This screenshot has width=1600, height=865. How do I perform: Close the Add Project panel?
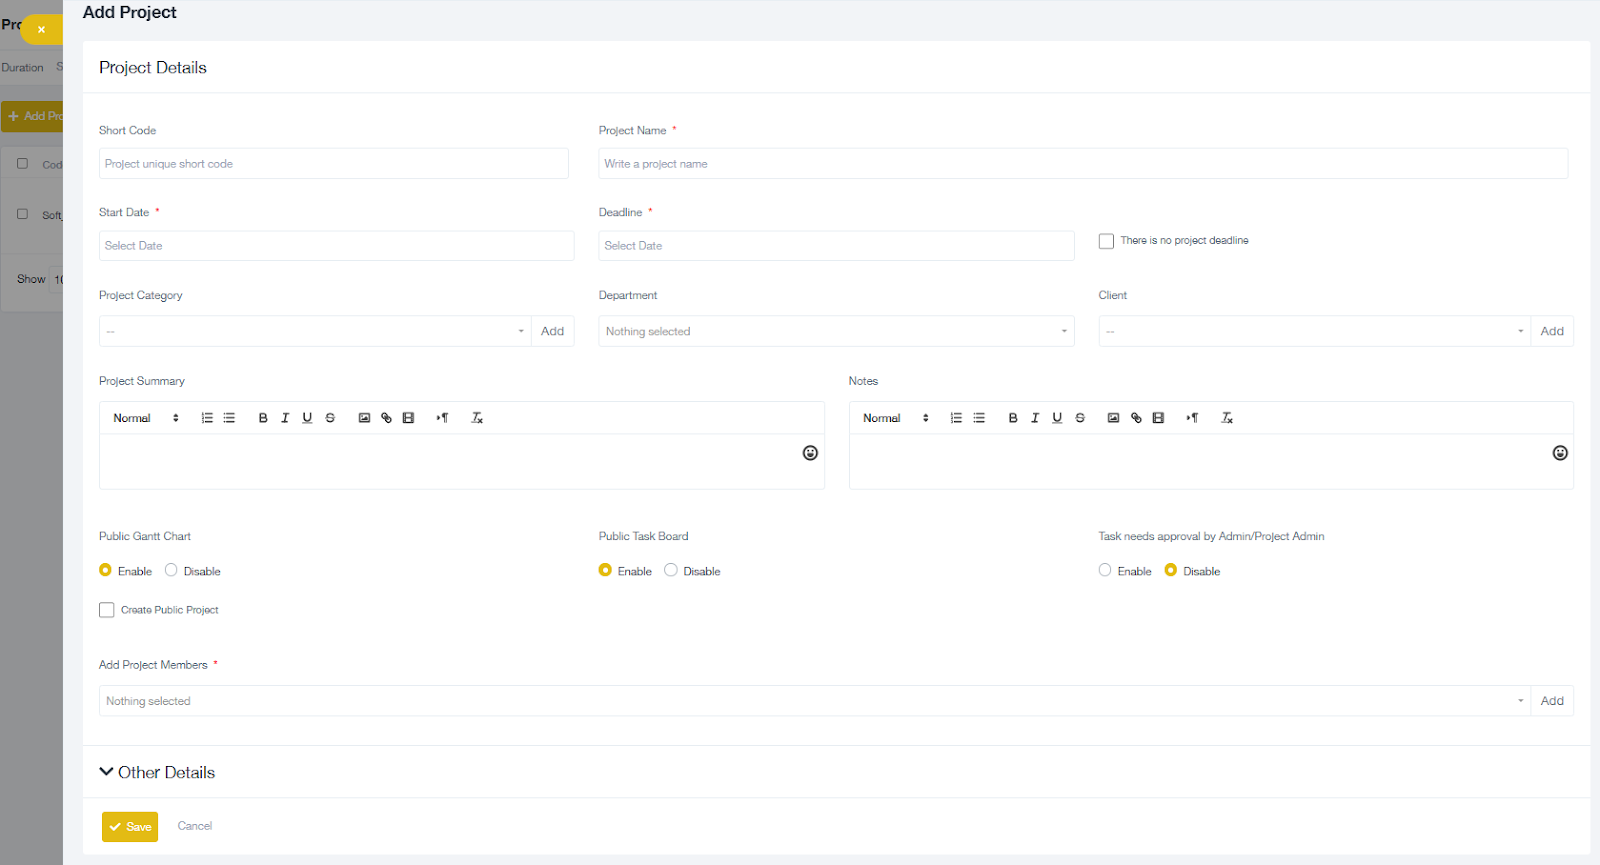pos(41,30)
